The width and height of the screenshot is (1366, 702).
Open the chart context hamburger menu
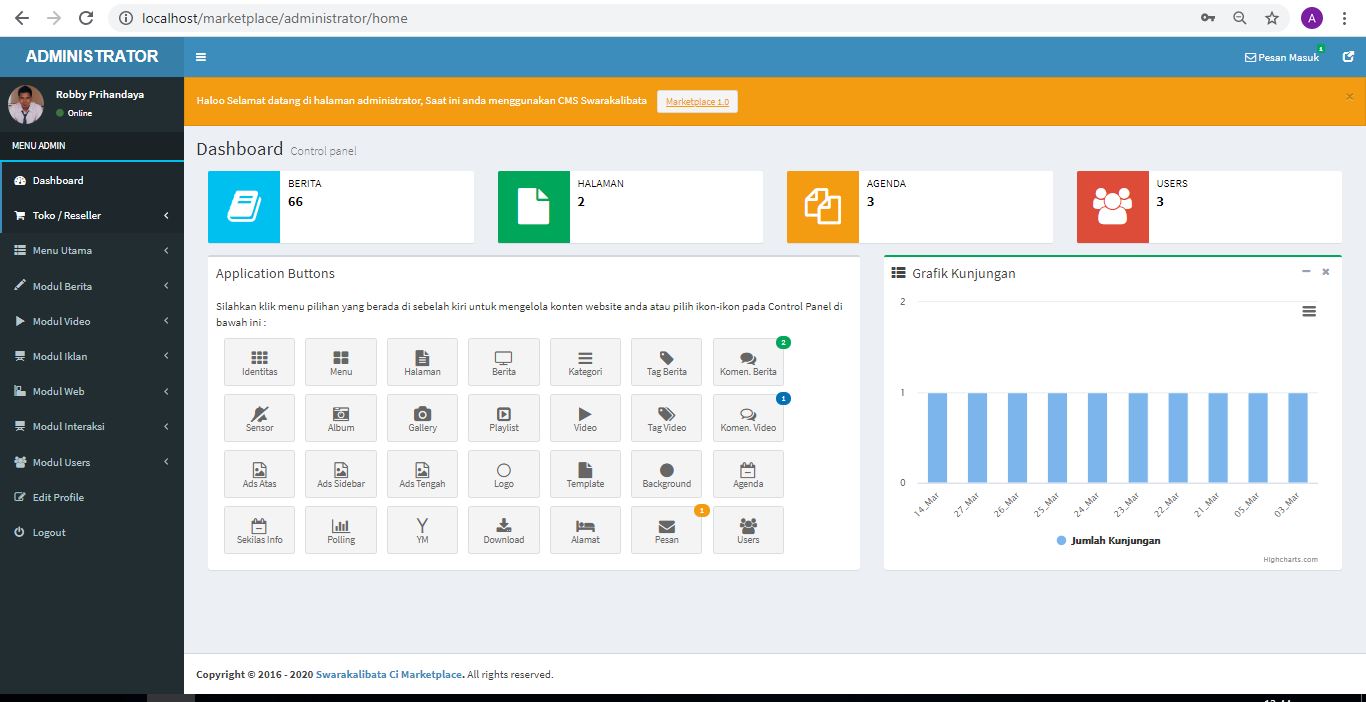coord(1309,312)
